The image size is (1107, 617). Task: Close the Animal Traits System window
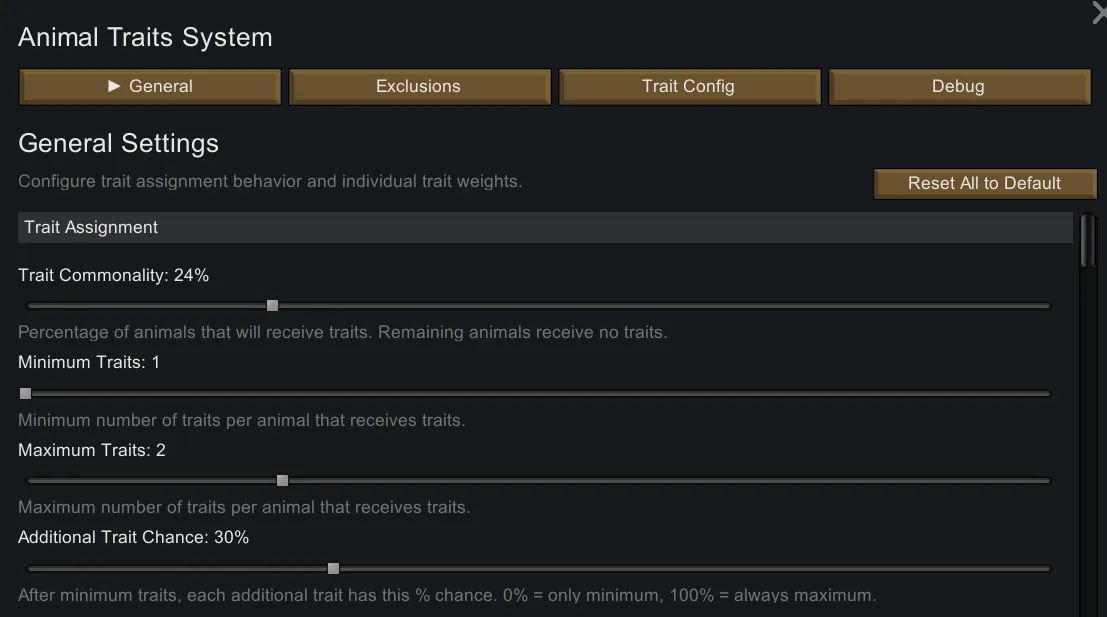[x=1099, y=12]
